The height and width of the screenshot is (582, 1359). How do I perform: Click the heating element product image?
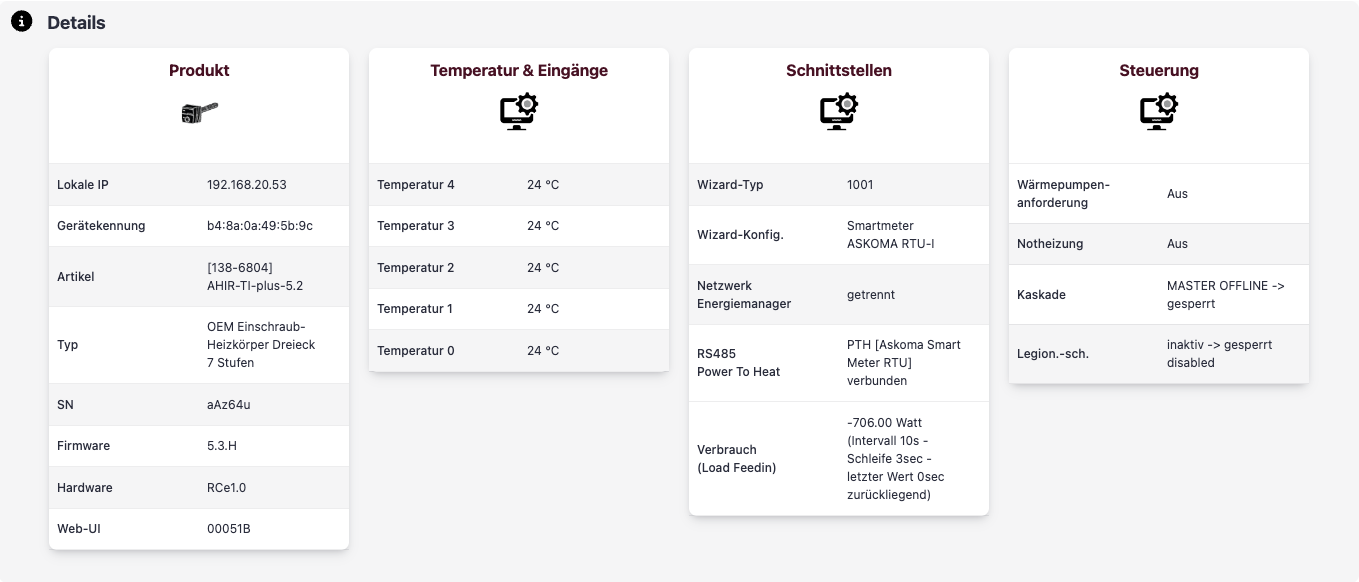coord(199,112)
